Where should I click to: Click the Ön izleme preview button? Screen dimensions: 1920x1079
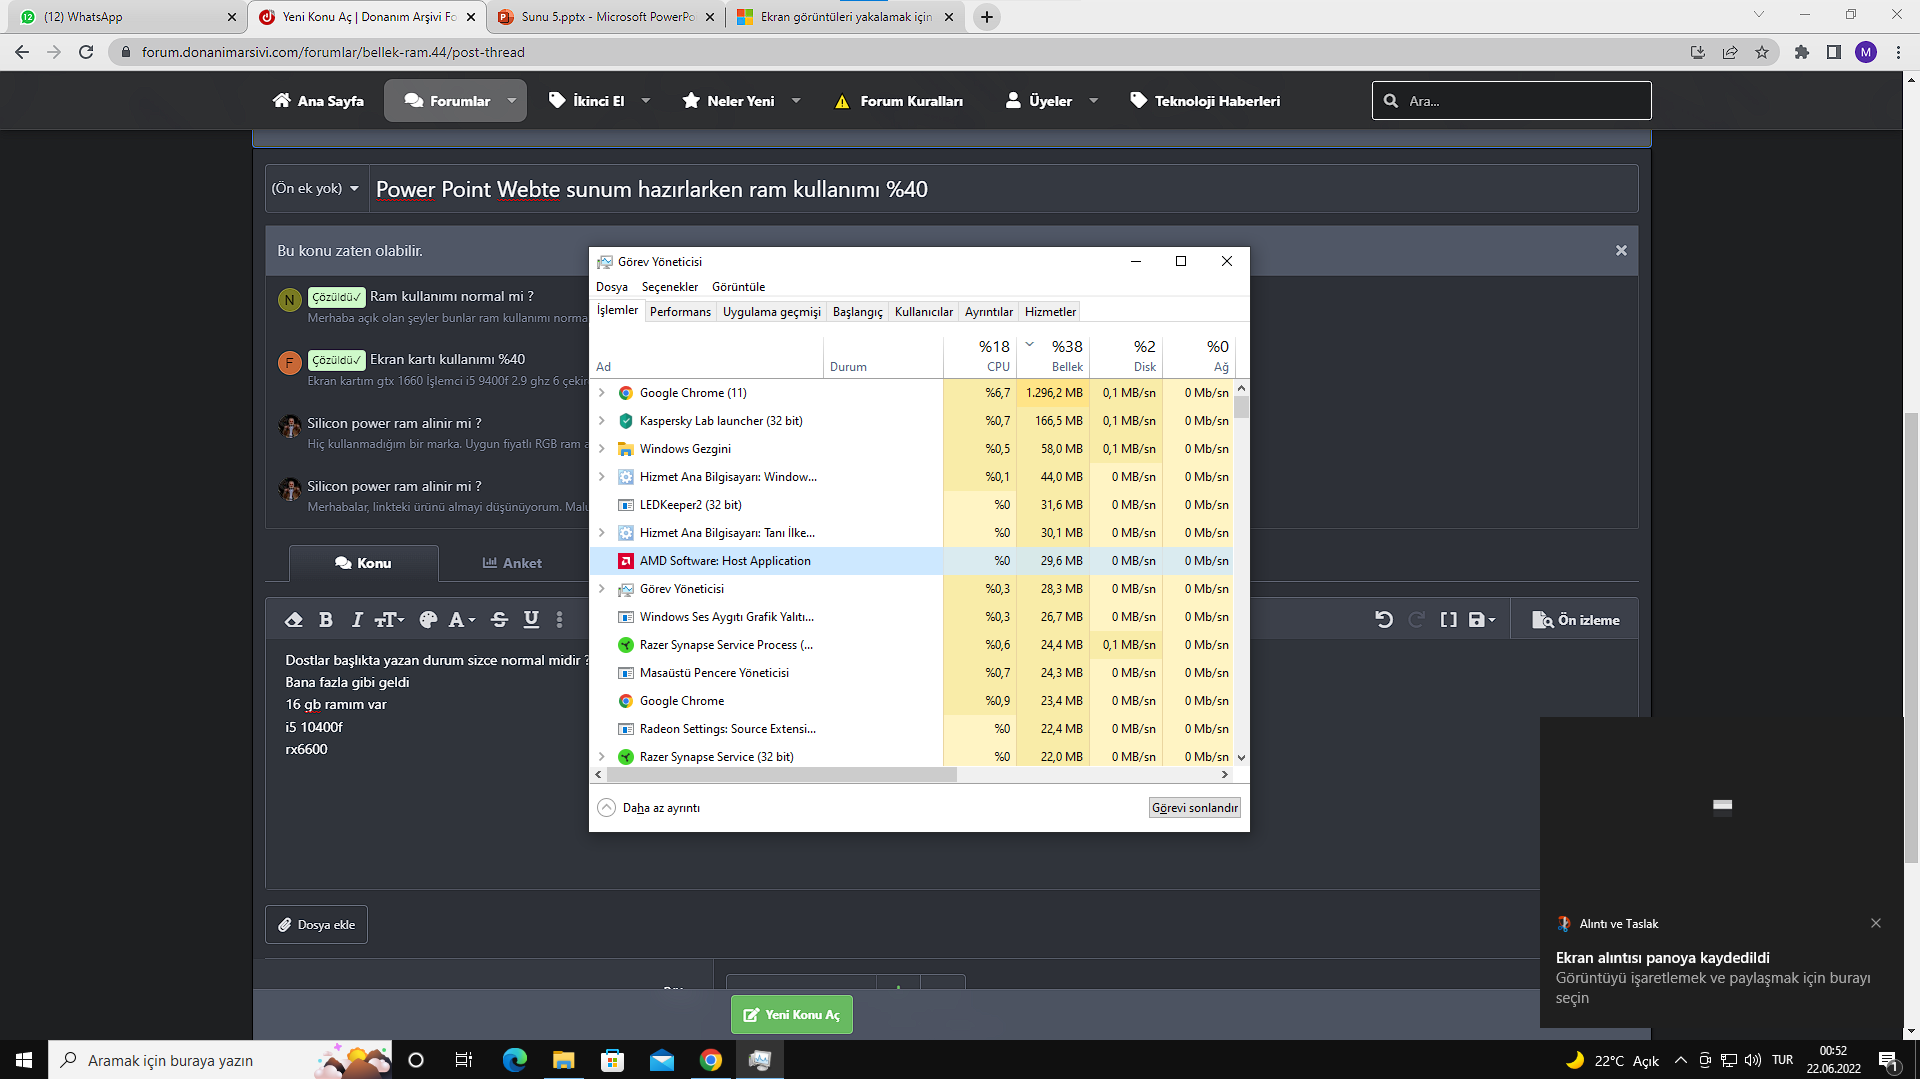coord(1575,620)
